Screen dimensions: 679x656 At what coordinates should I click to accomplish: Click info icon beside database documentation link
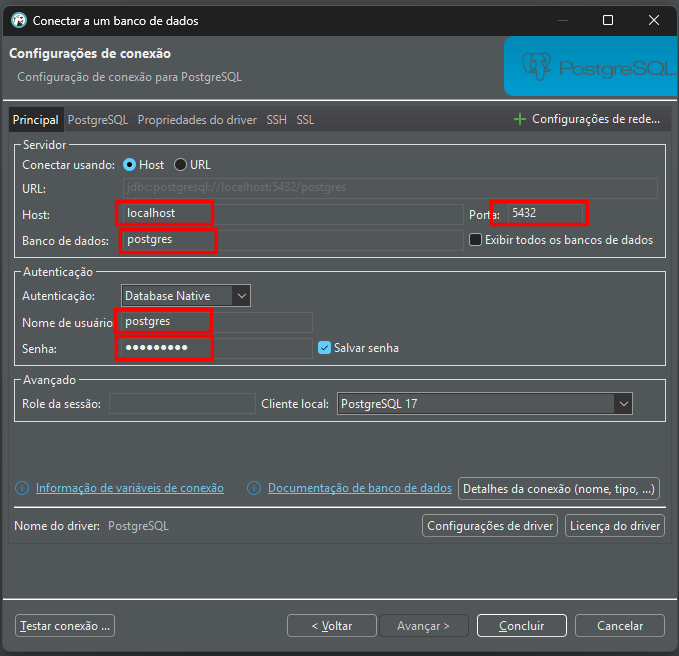click(254, 488)
